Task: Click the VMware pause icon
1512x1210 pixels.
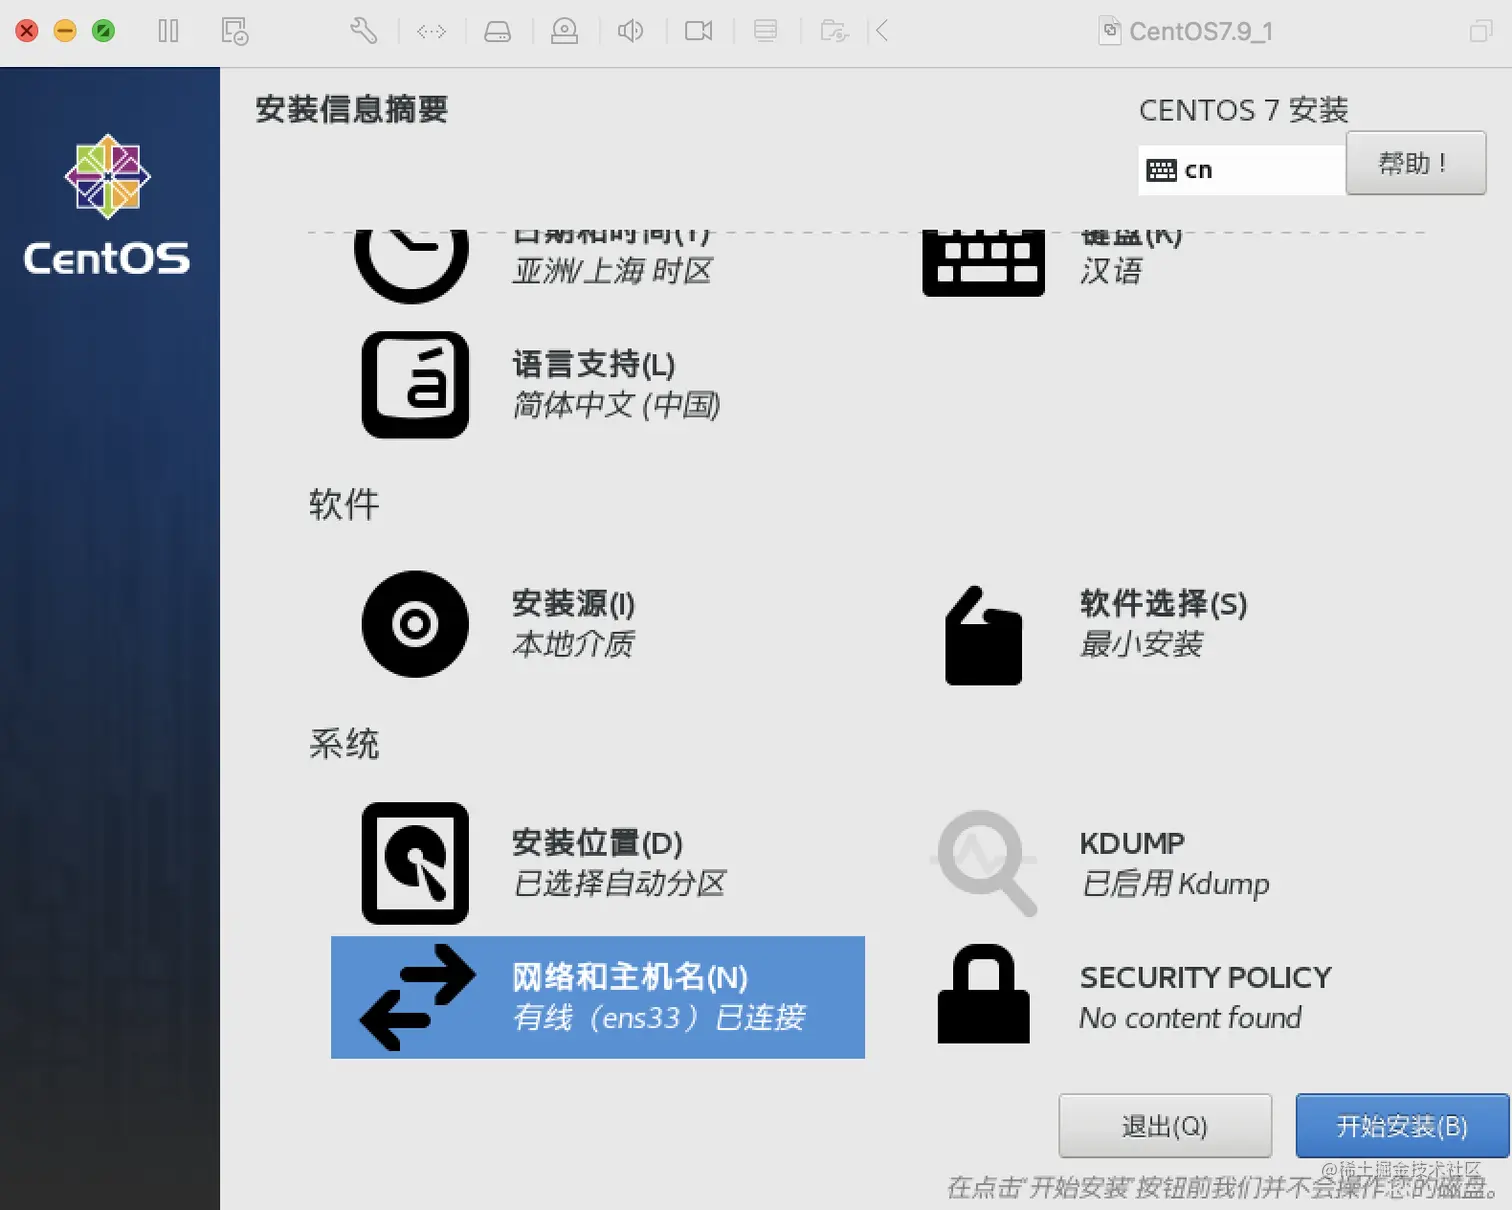Action: tap(168, 32)
